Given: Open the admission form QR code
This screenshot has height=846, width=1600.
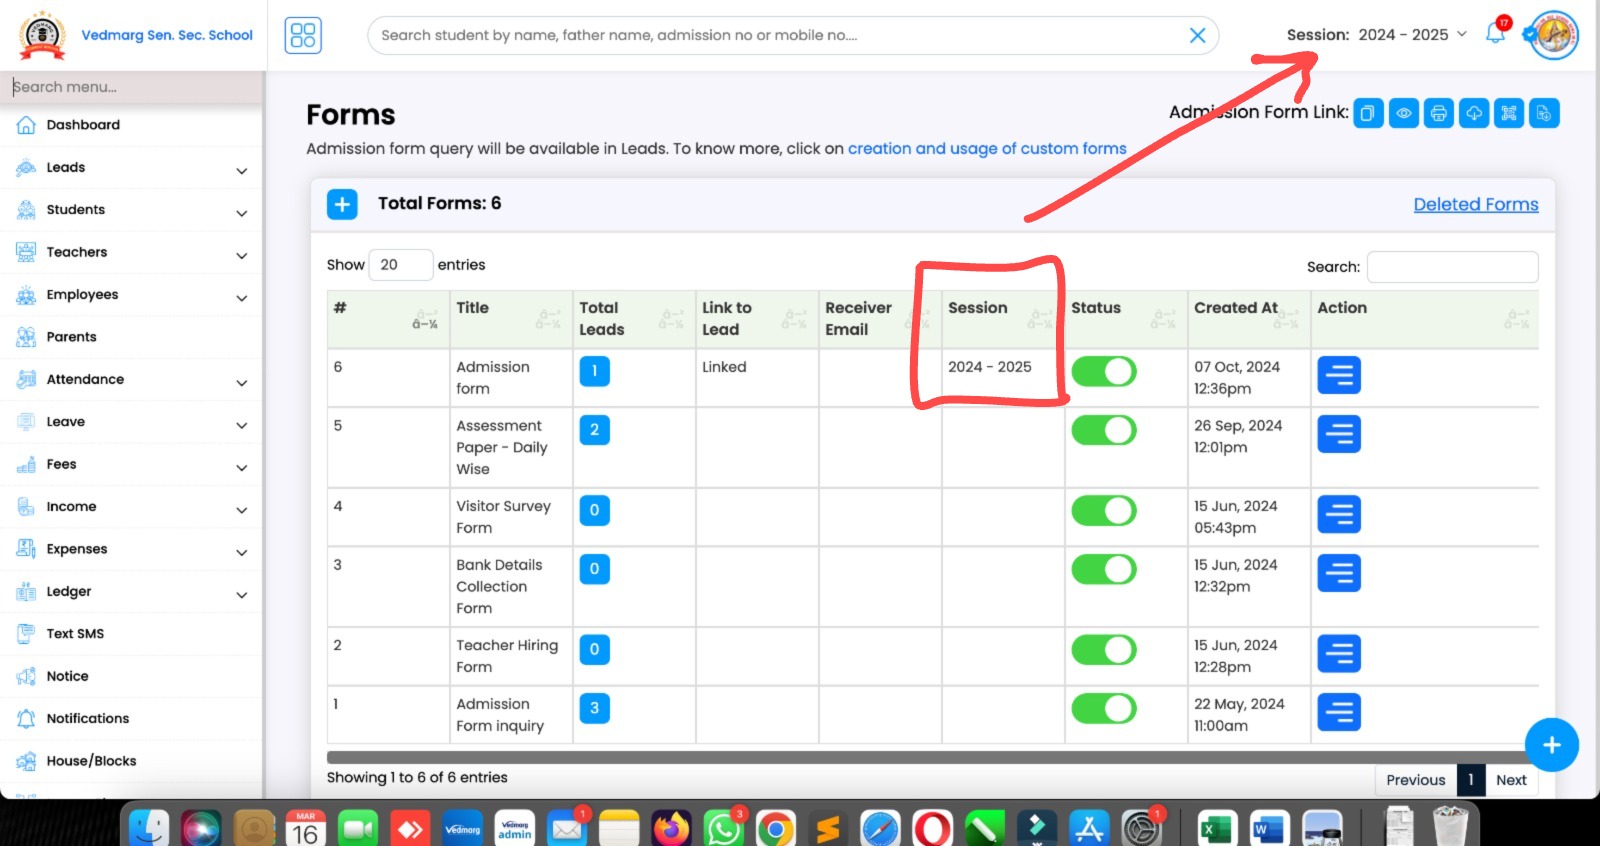Looking at the screenshot, I should click(1508, 114).
